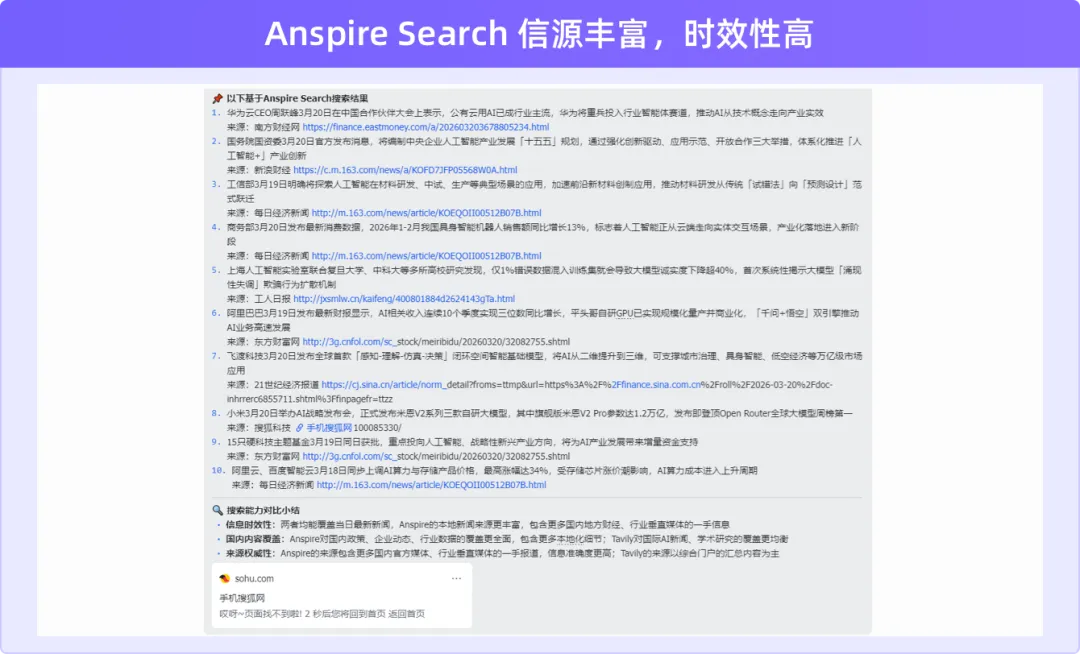Open the jxsmlw.cn kaifeng link from 工人日报
This screenshot has height=654, width=1080.
pos(404,299)
